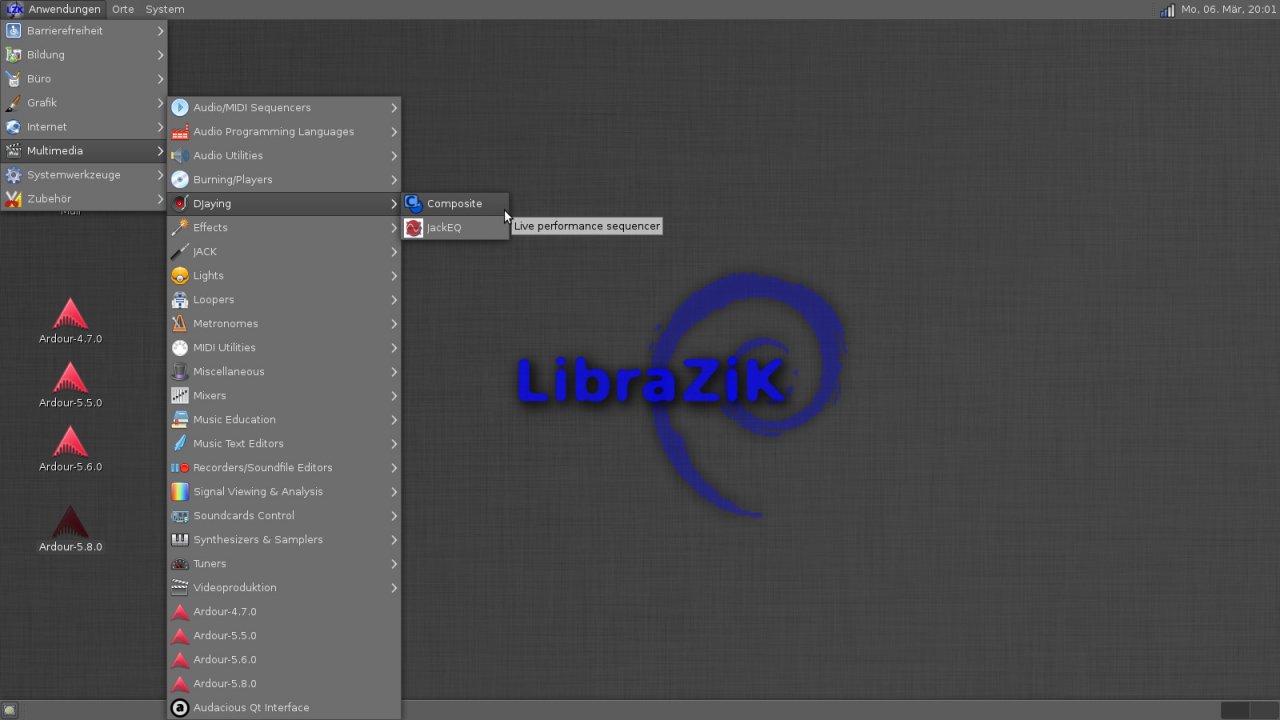Open the Ardour-5.6.0 desktop shortcut
Image resolution: width=1280 pixels, height=720 pixels.
pos(70,449)
